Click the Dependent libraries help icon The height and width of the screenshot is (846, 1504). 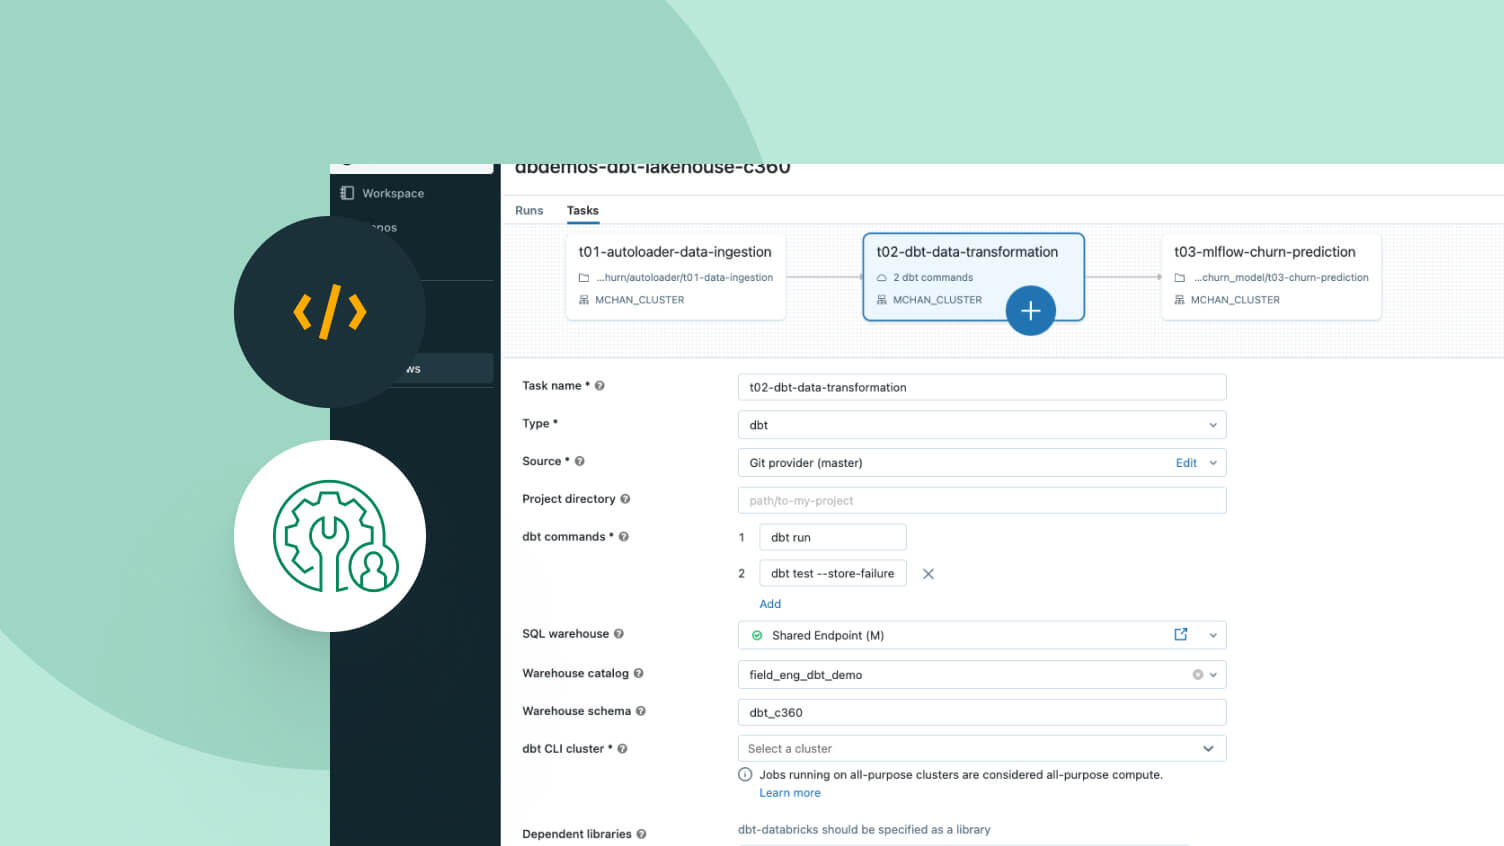point(642,834)
